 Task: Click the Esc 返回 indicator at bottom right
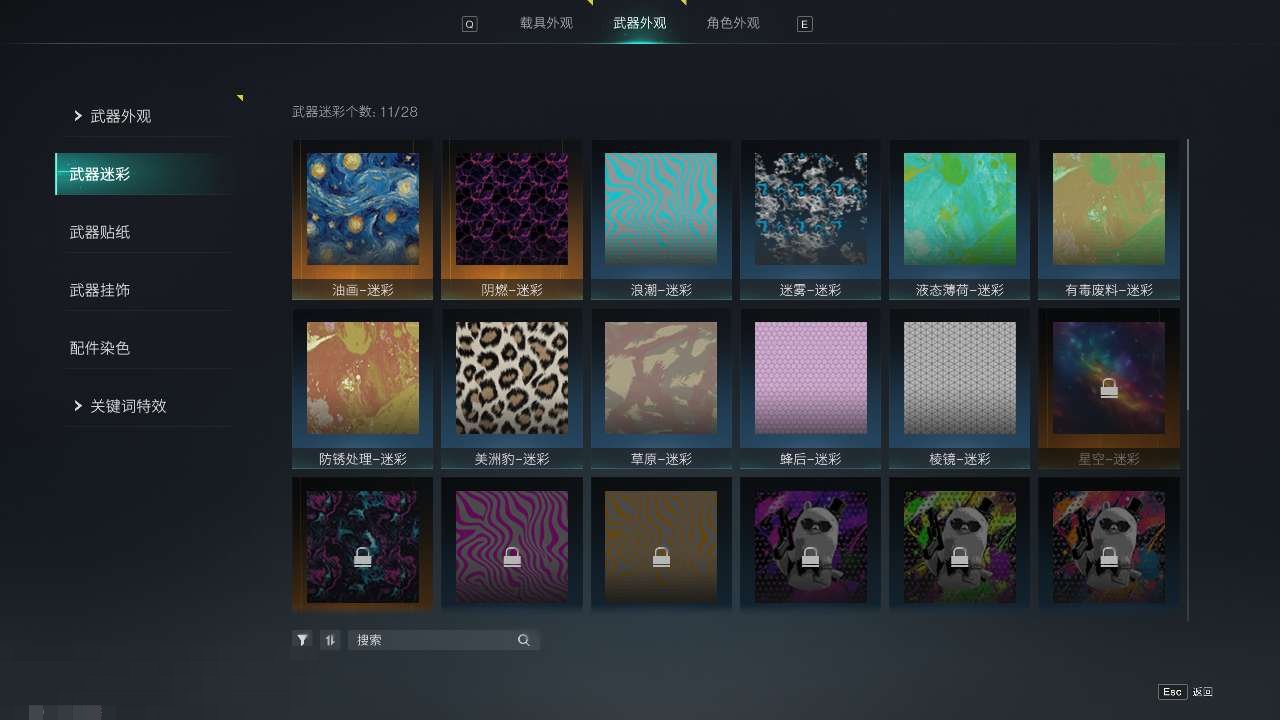(x=1185, y=691)
